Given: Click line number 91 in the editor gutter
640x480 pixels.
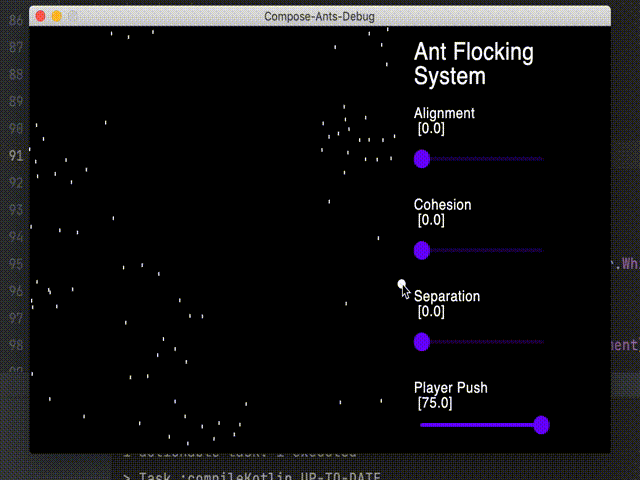Looking at the screenshot, I should [15, 156].
